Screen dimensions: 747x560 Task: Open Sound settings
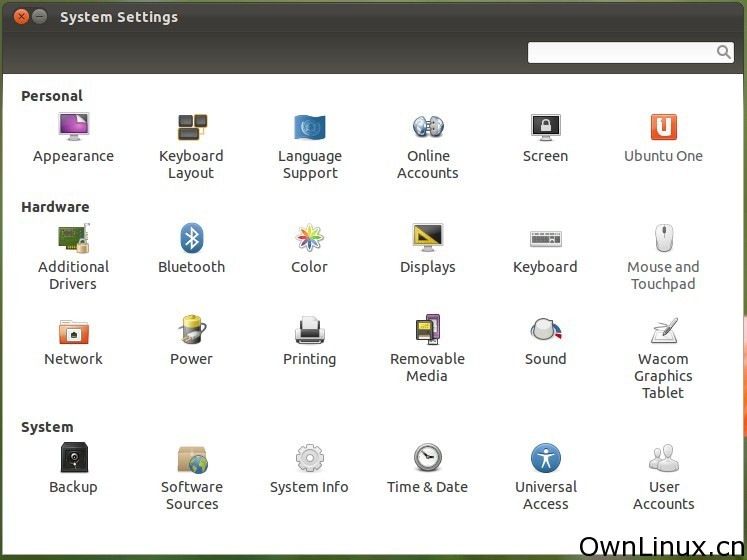(x=545, y=331)
